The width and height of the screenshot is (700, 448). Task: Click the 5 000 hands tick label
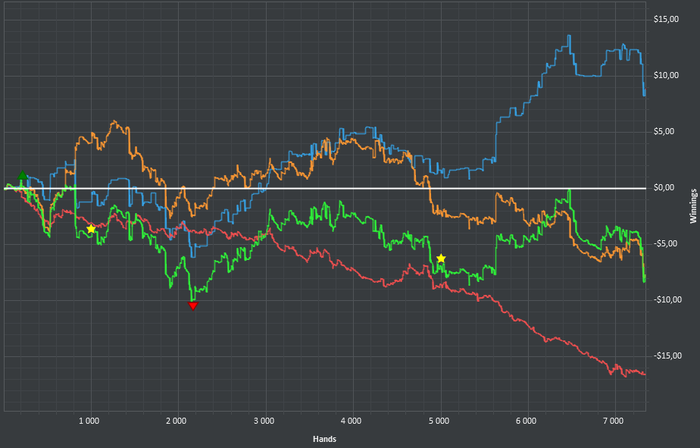(439, 421)
